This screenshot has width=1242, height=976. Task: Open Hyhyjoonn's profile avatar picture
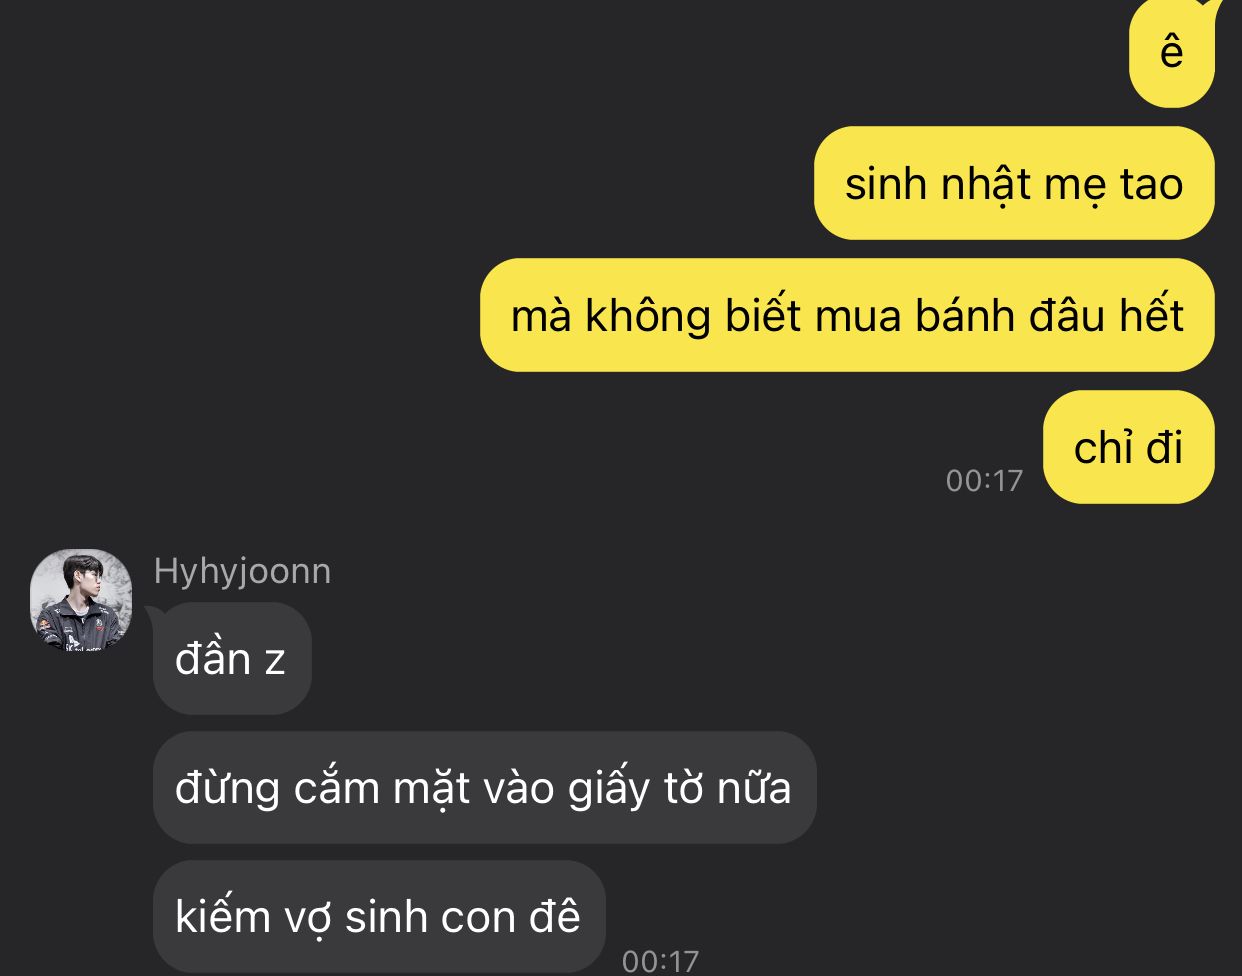point(81,600)
